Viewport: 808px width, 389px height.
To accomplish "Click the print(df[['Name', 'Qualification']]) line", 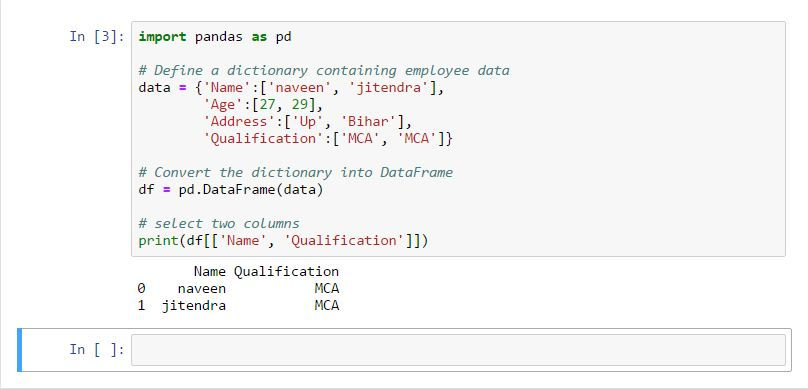I will [283, 241].
